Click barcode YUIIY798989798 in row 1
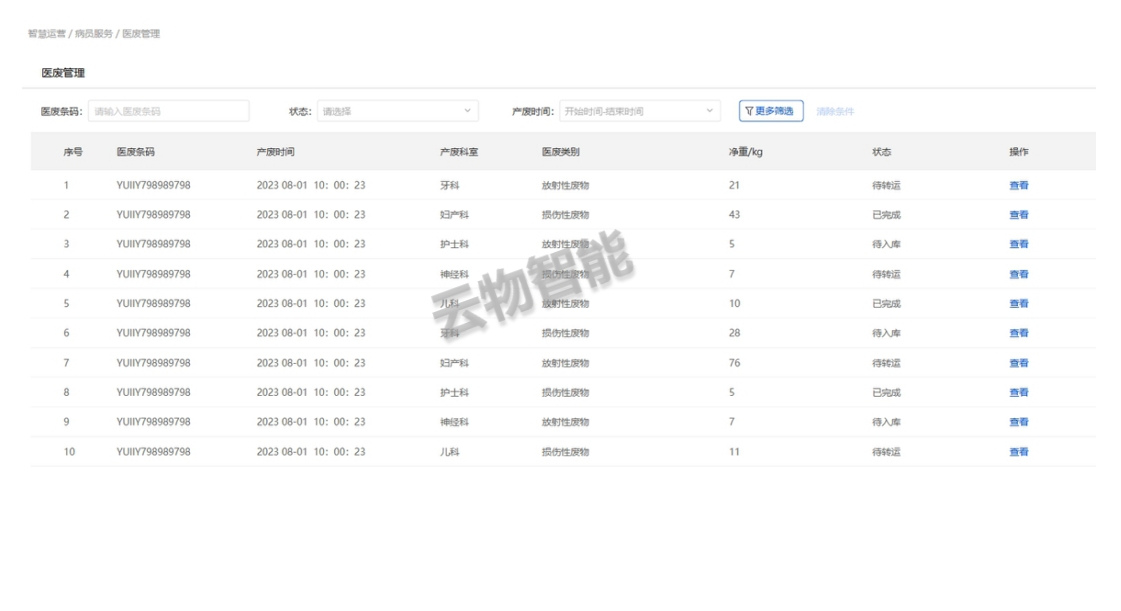Screen dimensions: 1121x611 point(154,185)
